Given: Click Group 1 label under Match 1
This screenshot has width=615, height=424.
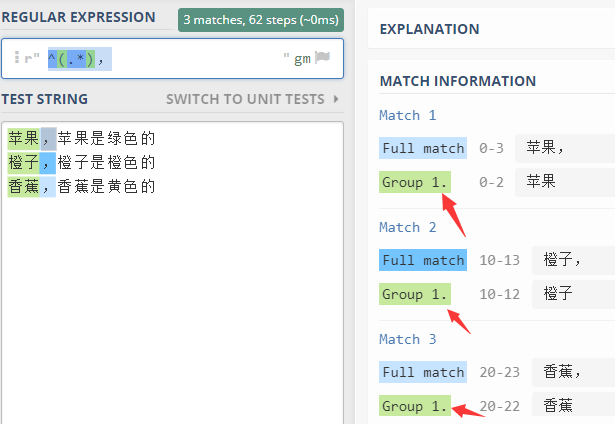Looking at the screenshot, I should 415,182.
